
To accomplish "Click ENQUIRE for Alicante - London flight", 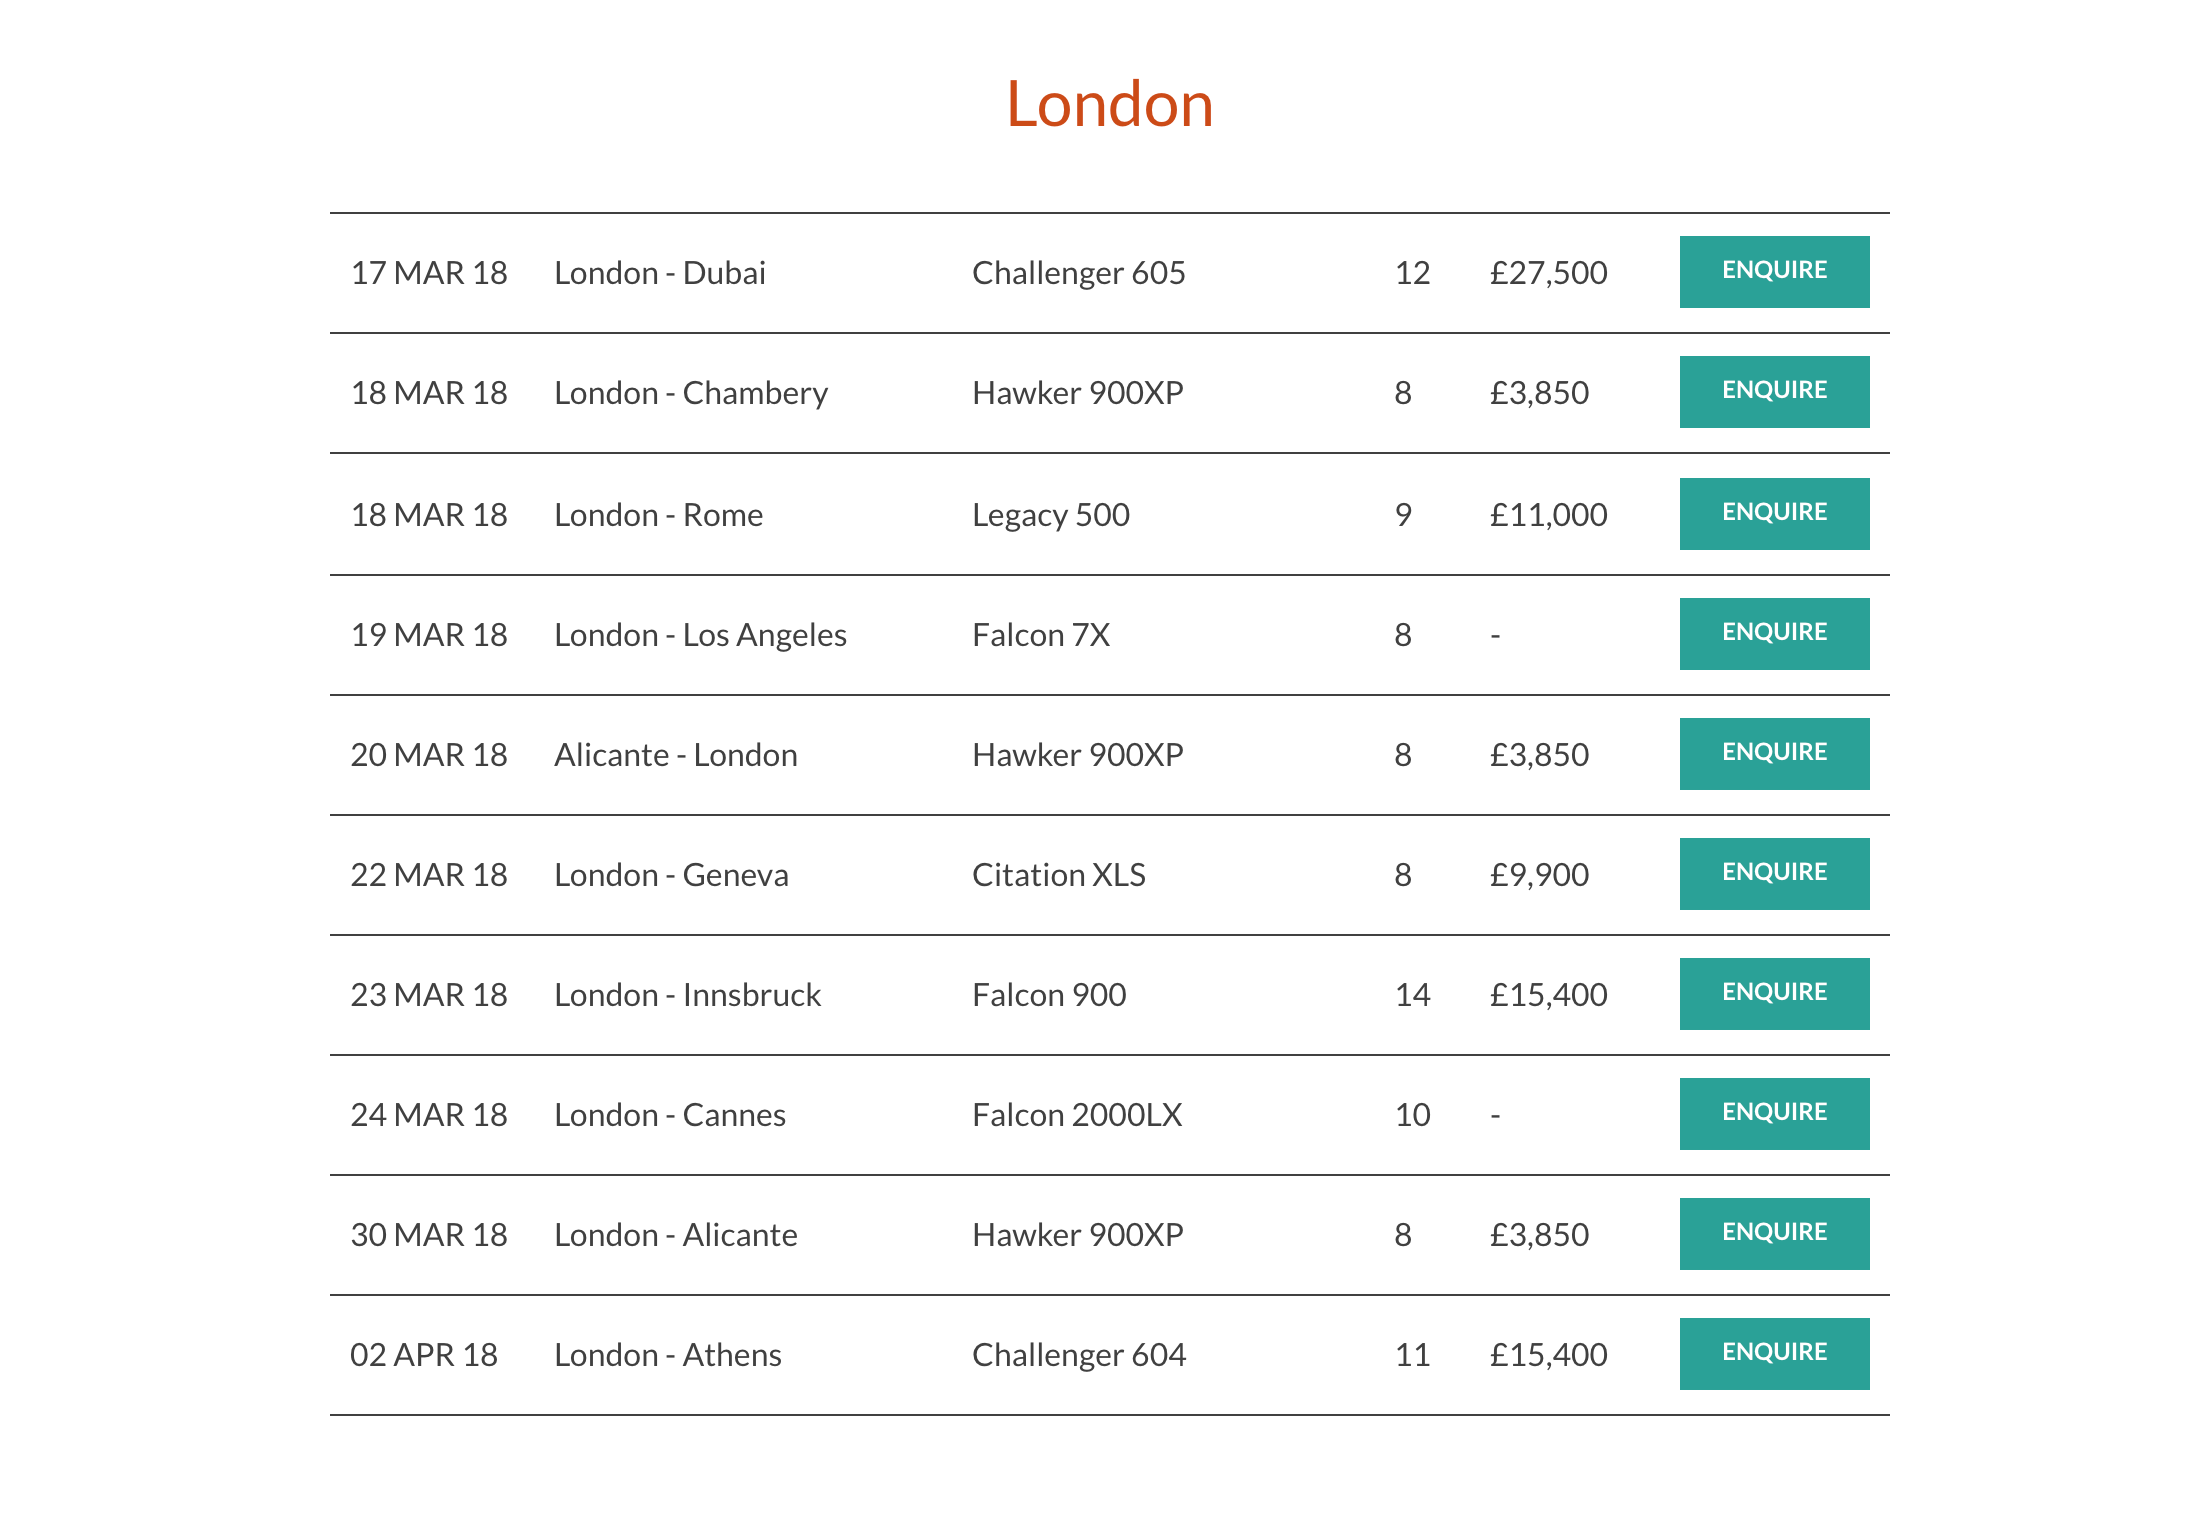I will 1774,754.
